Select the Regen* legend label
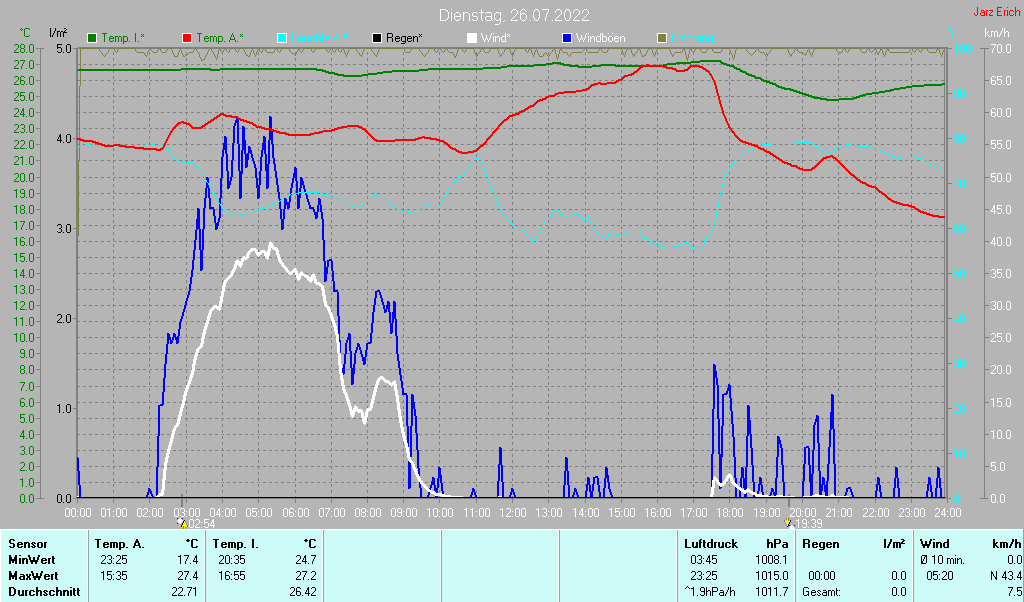1024x602 pixels. (404, 39)
